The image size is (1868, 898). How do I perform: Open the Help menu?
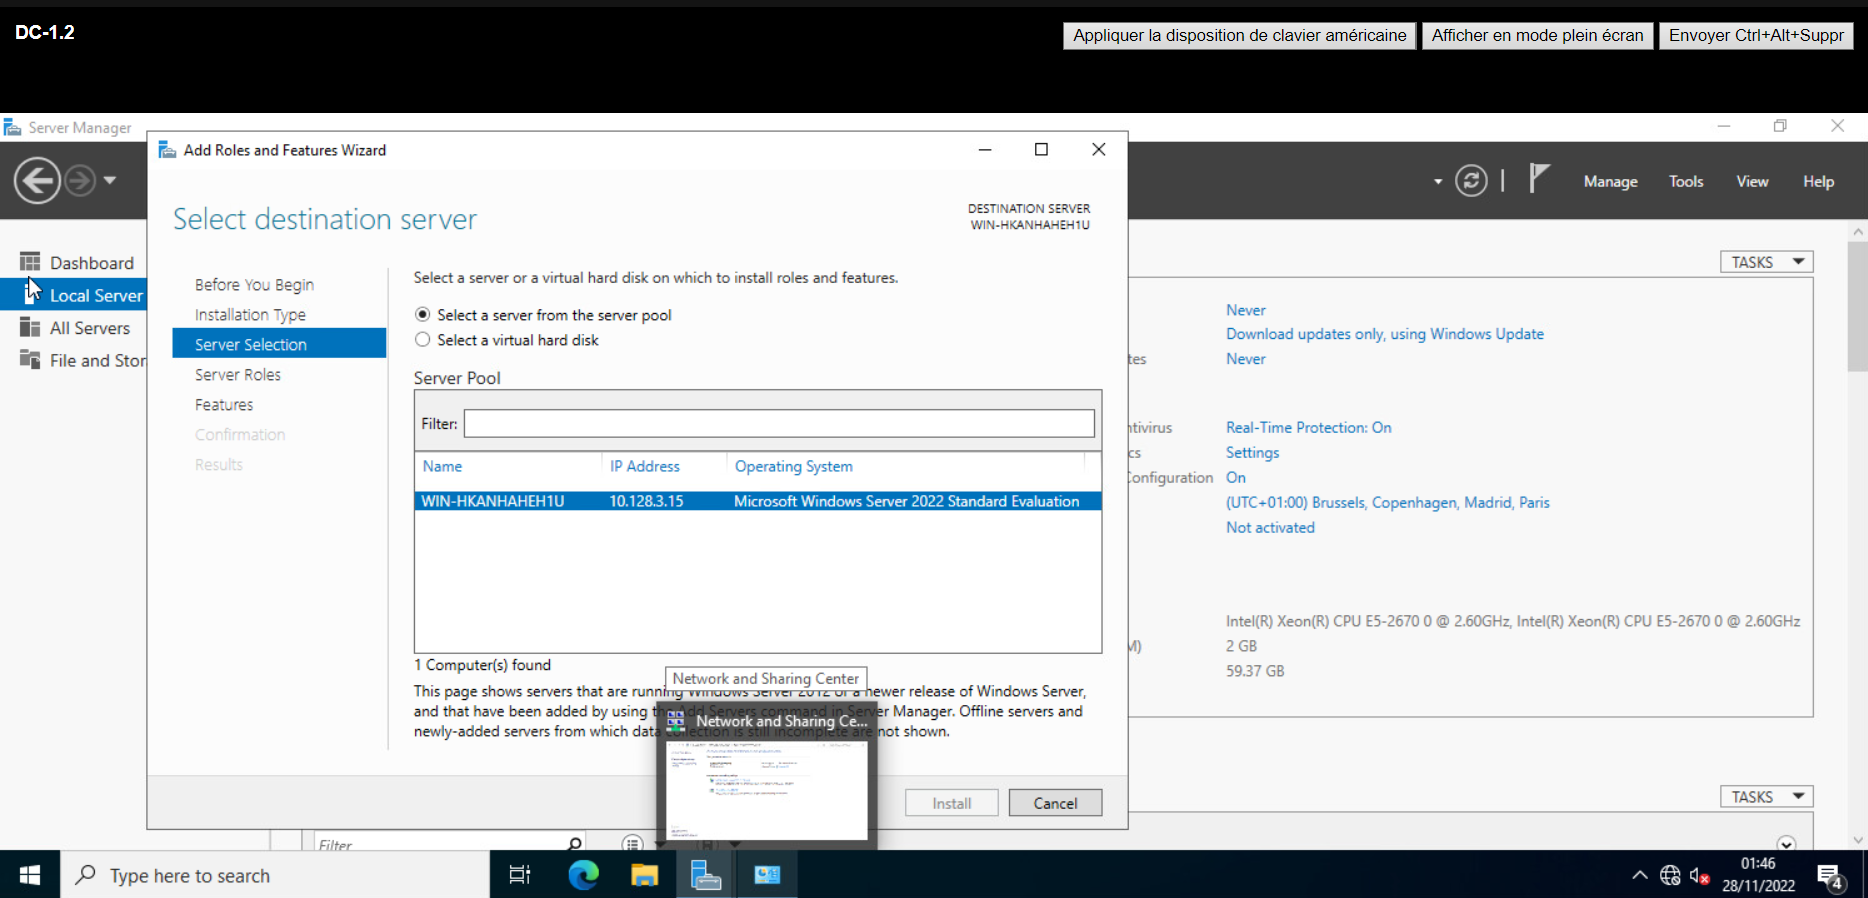tap(1818, 181)
